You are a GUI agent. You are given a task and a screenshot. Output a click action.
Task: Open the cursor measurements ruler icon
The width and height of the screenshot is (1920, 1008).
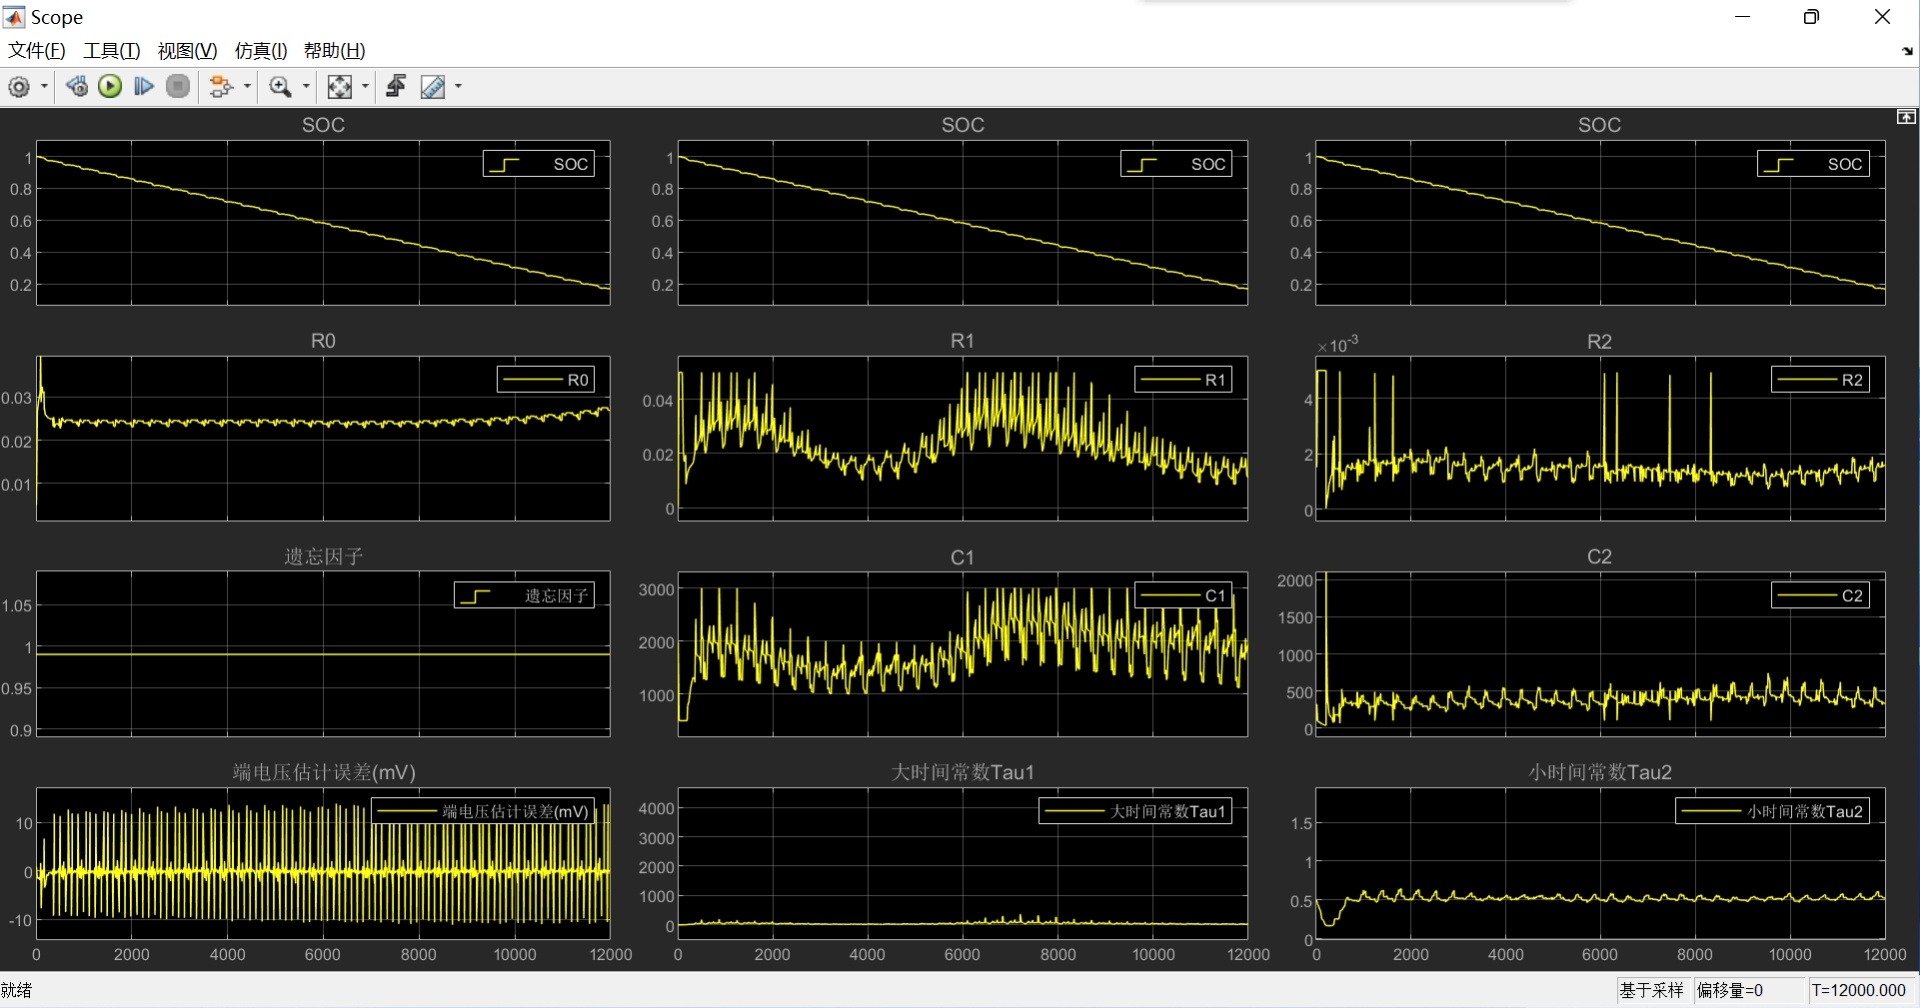point(433,87)
